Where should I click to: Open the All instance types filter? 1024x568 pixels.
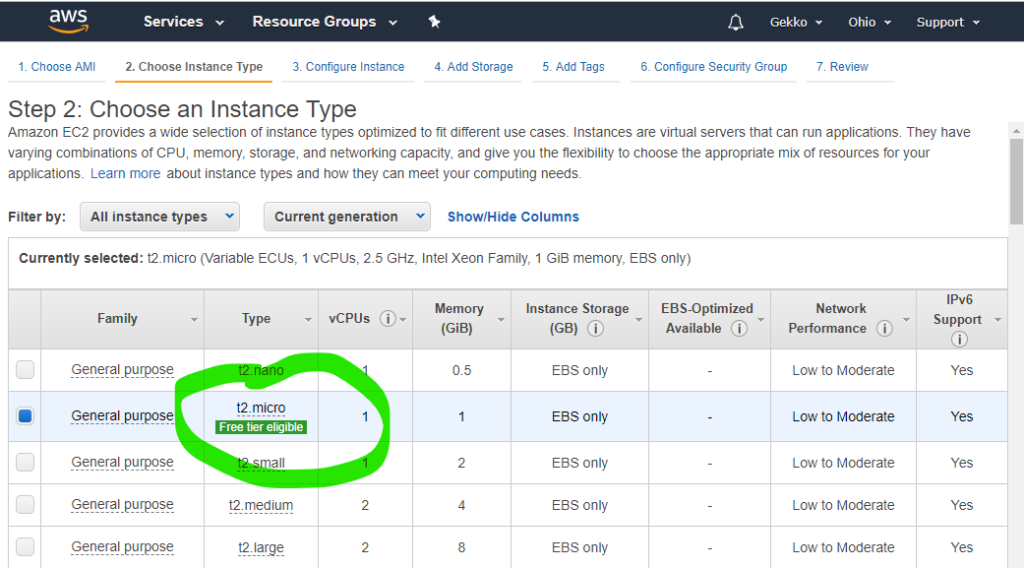click(159, 217)
